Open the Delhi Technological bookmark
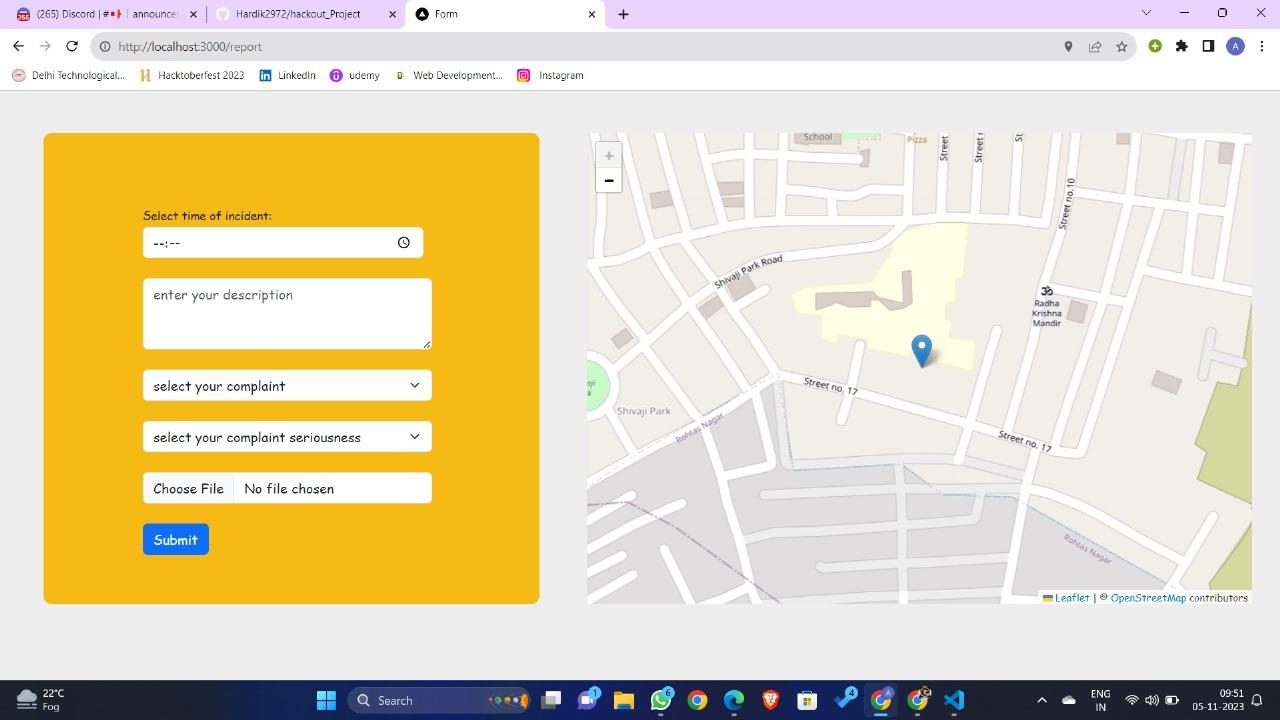 pos(68,75)
